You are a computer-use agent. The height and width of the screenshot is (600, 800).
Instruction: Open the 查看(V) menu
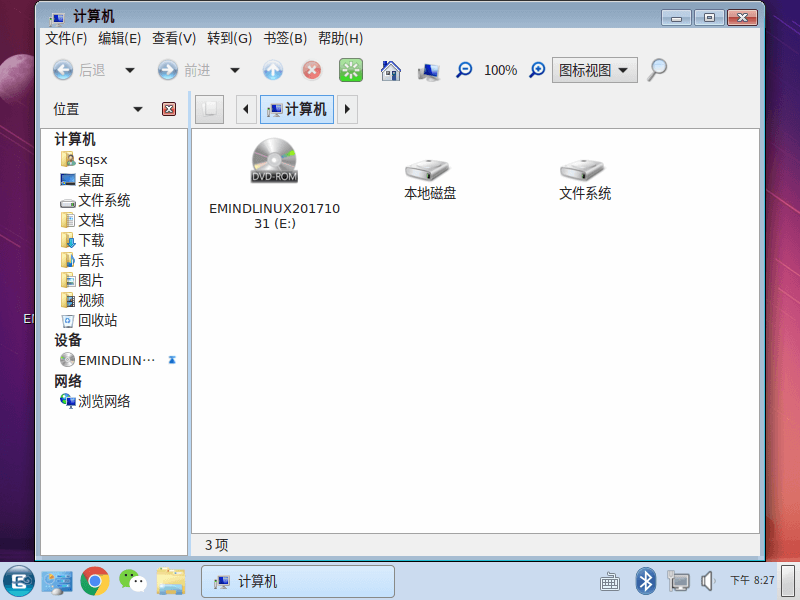[174, 38]
